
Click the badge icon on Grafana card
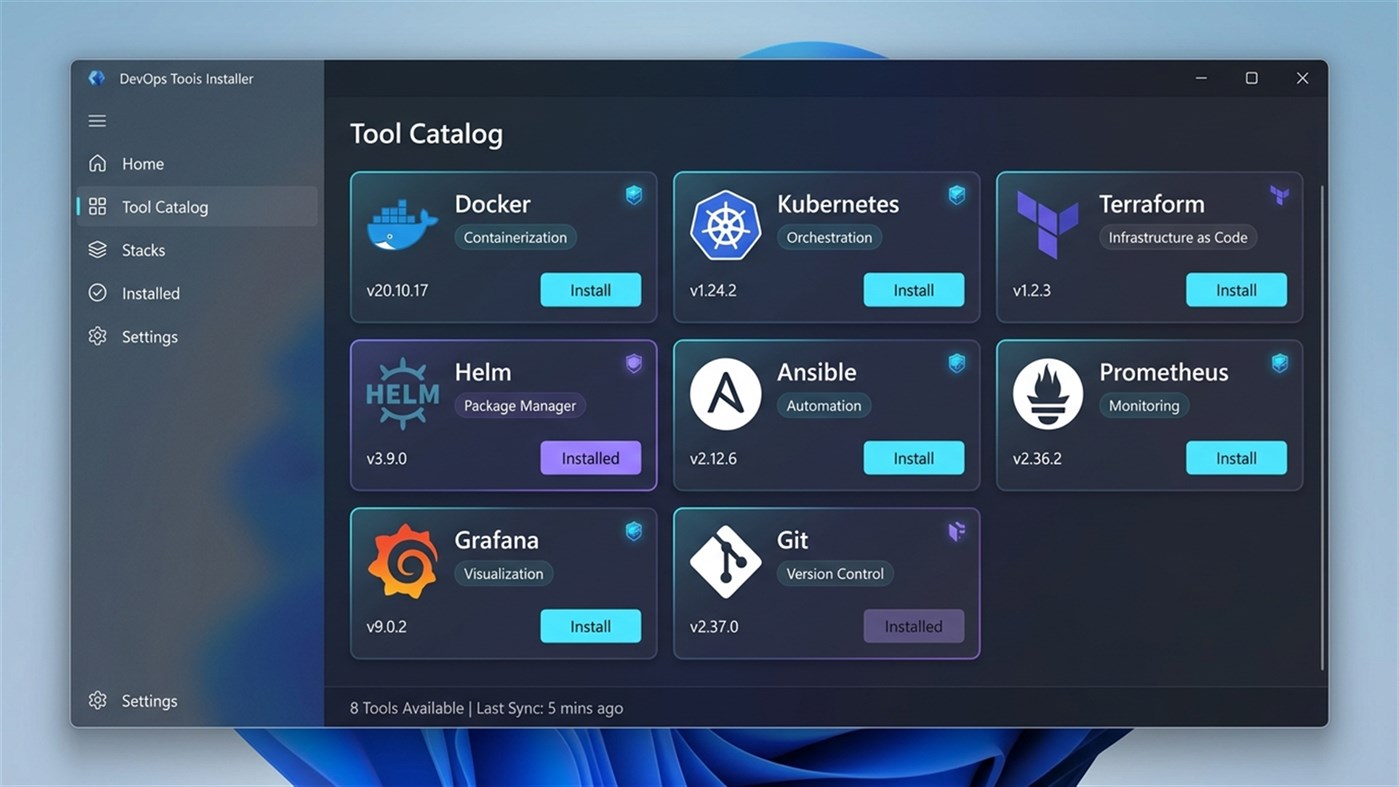[634, 531]
